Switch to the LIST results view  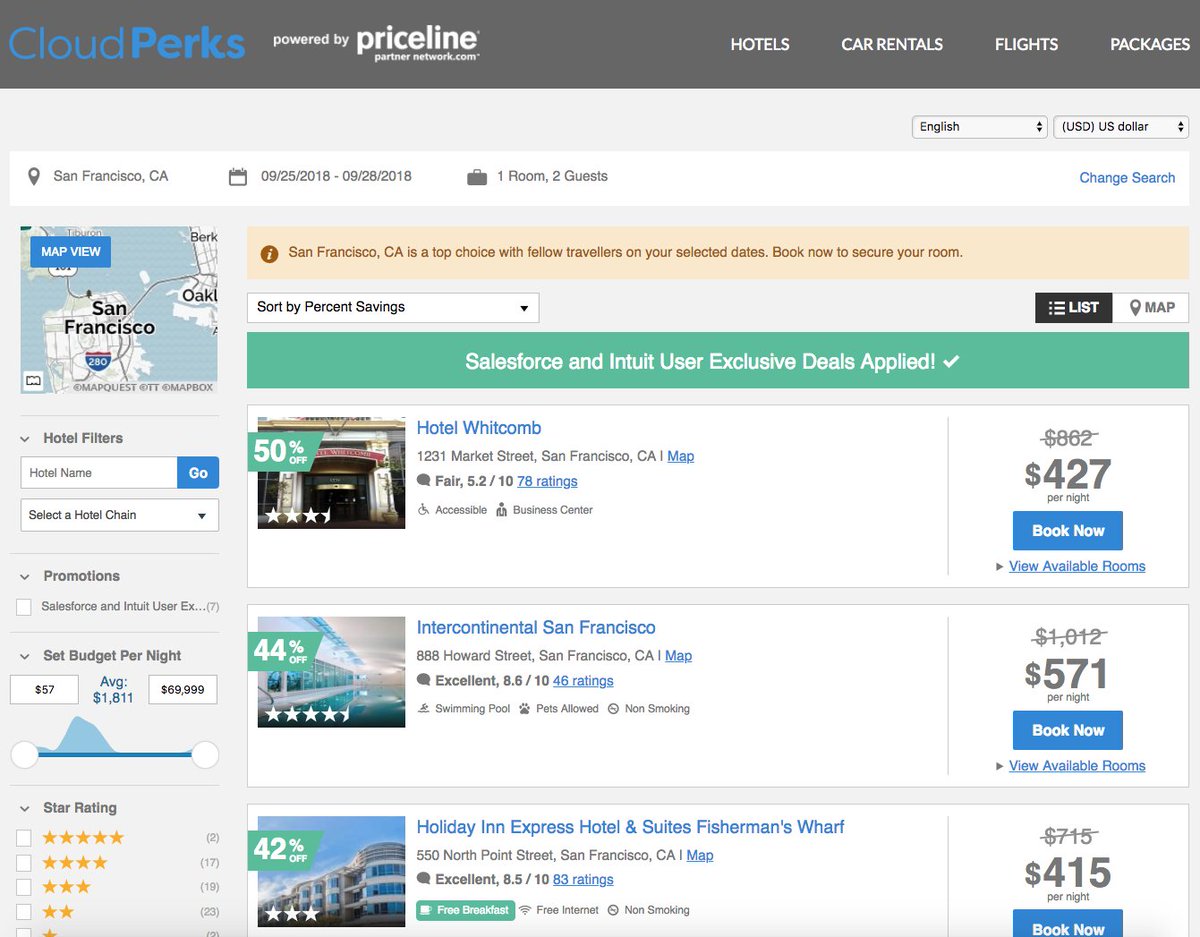(1074, 308)
